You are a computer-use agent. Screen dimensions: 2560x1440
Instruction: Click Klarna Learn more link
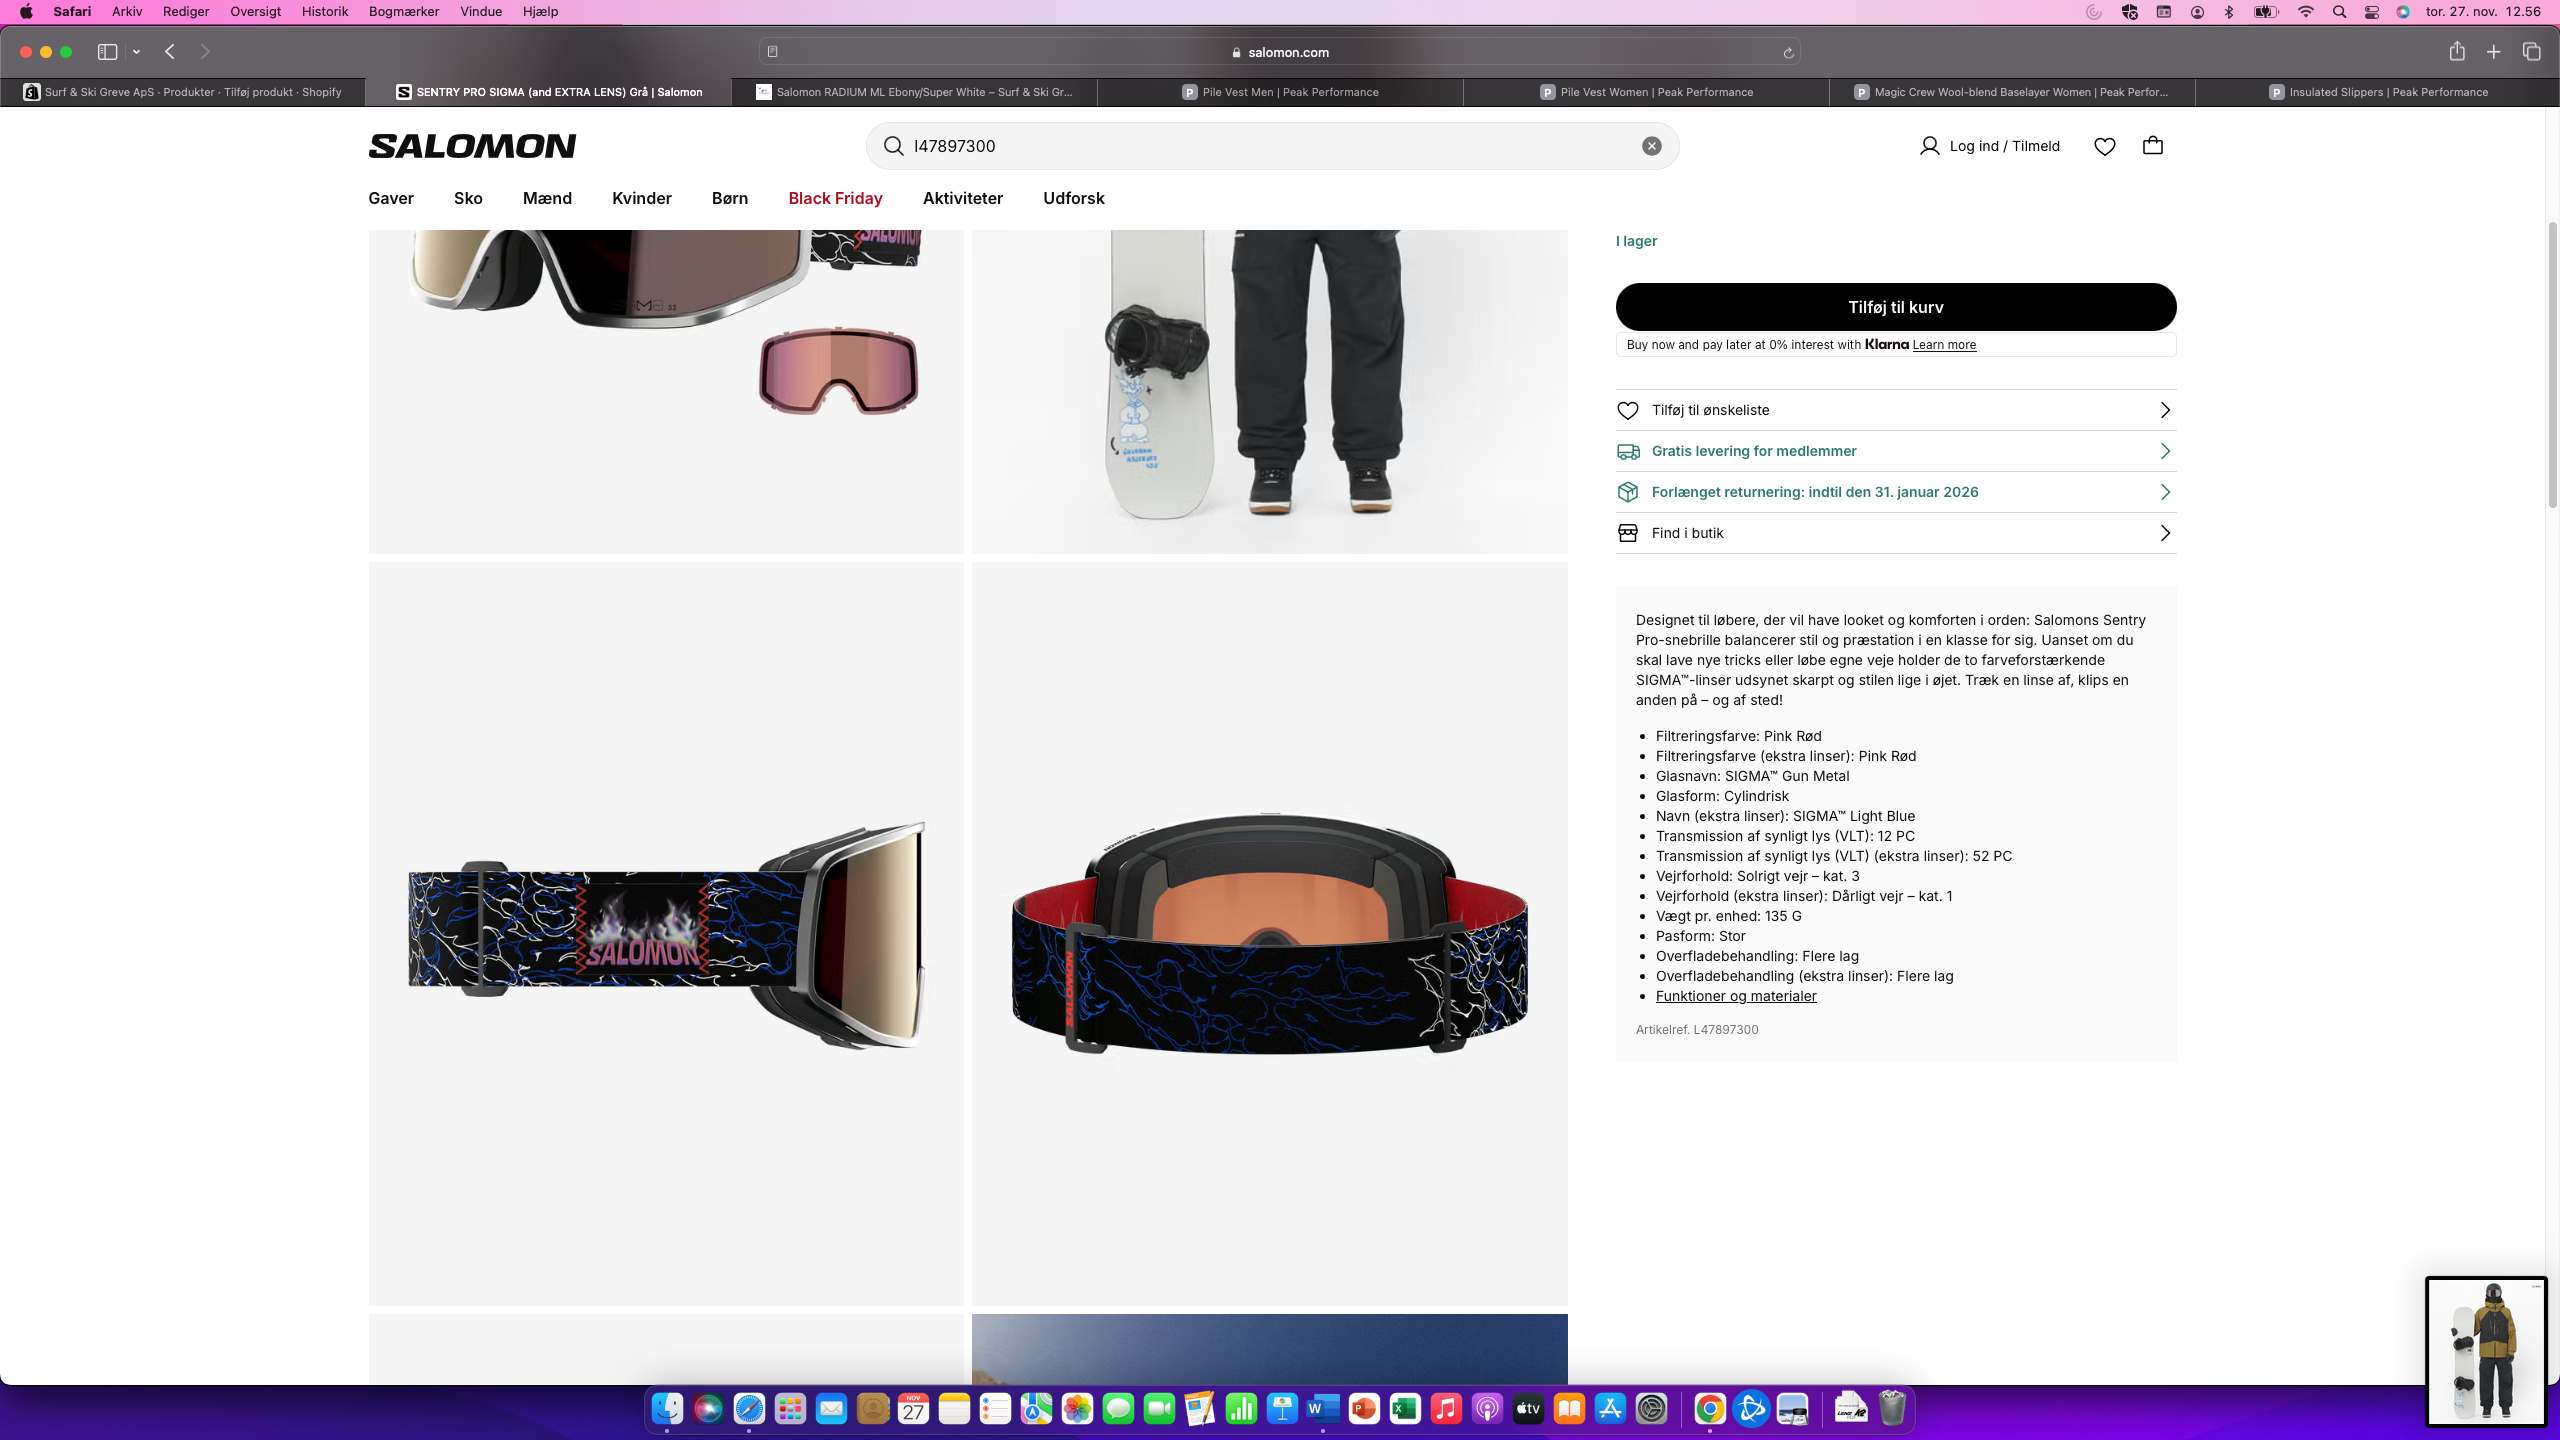tap(1944, 345)
